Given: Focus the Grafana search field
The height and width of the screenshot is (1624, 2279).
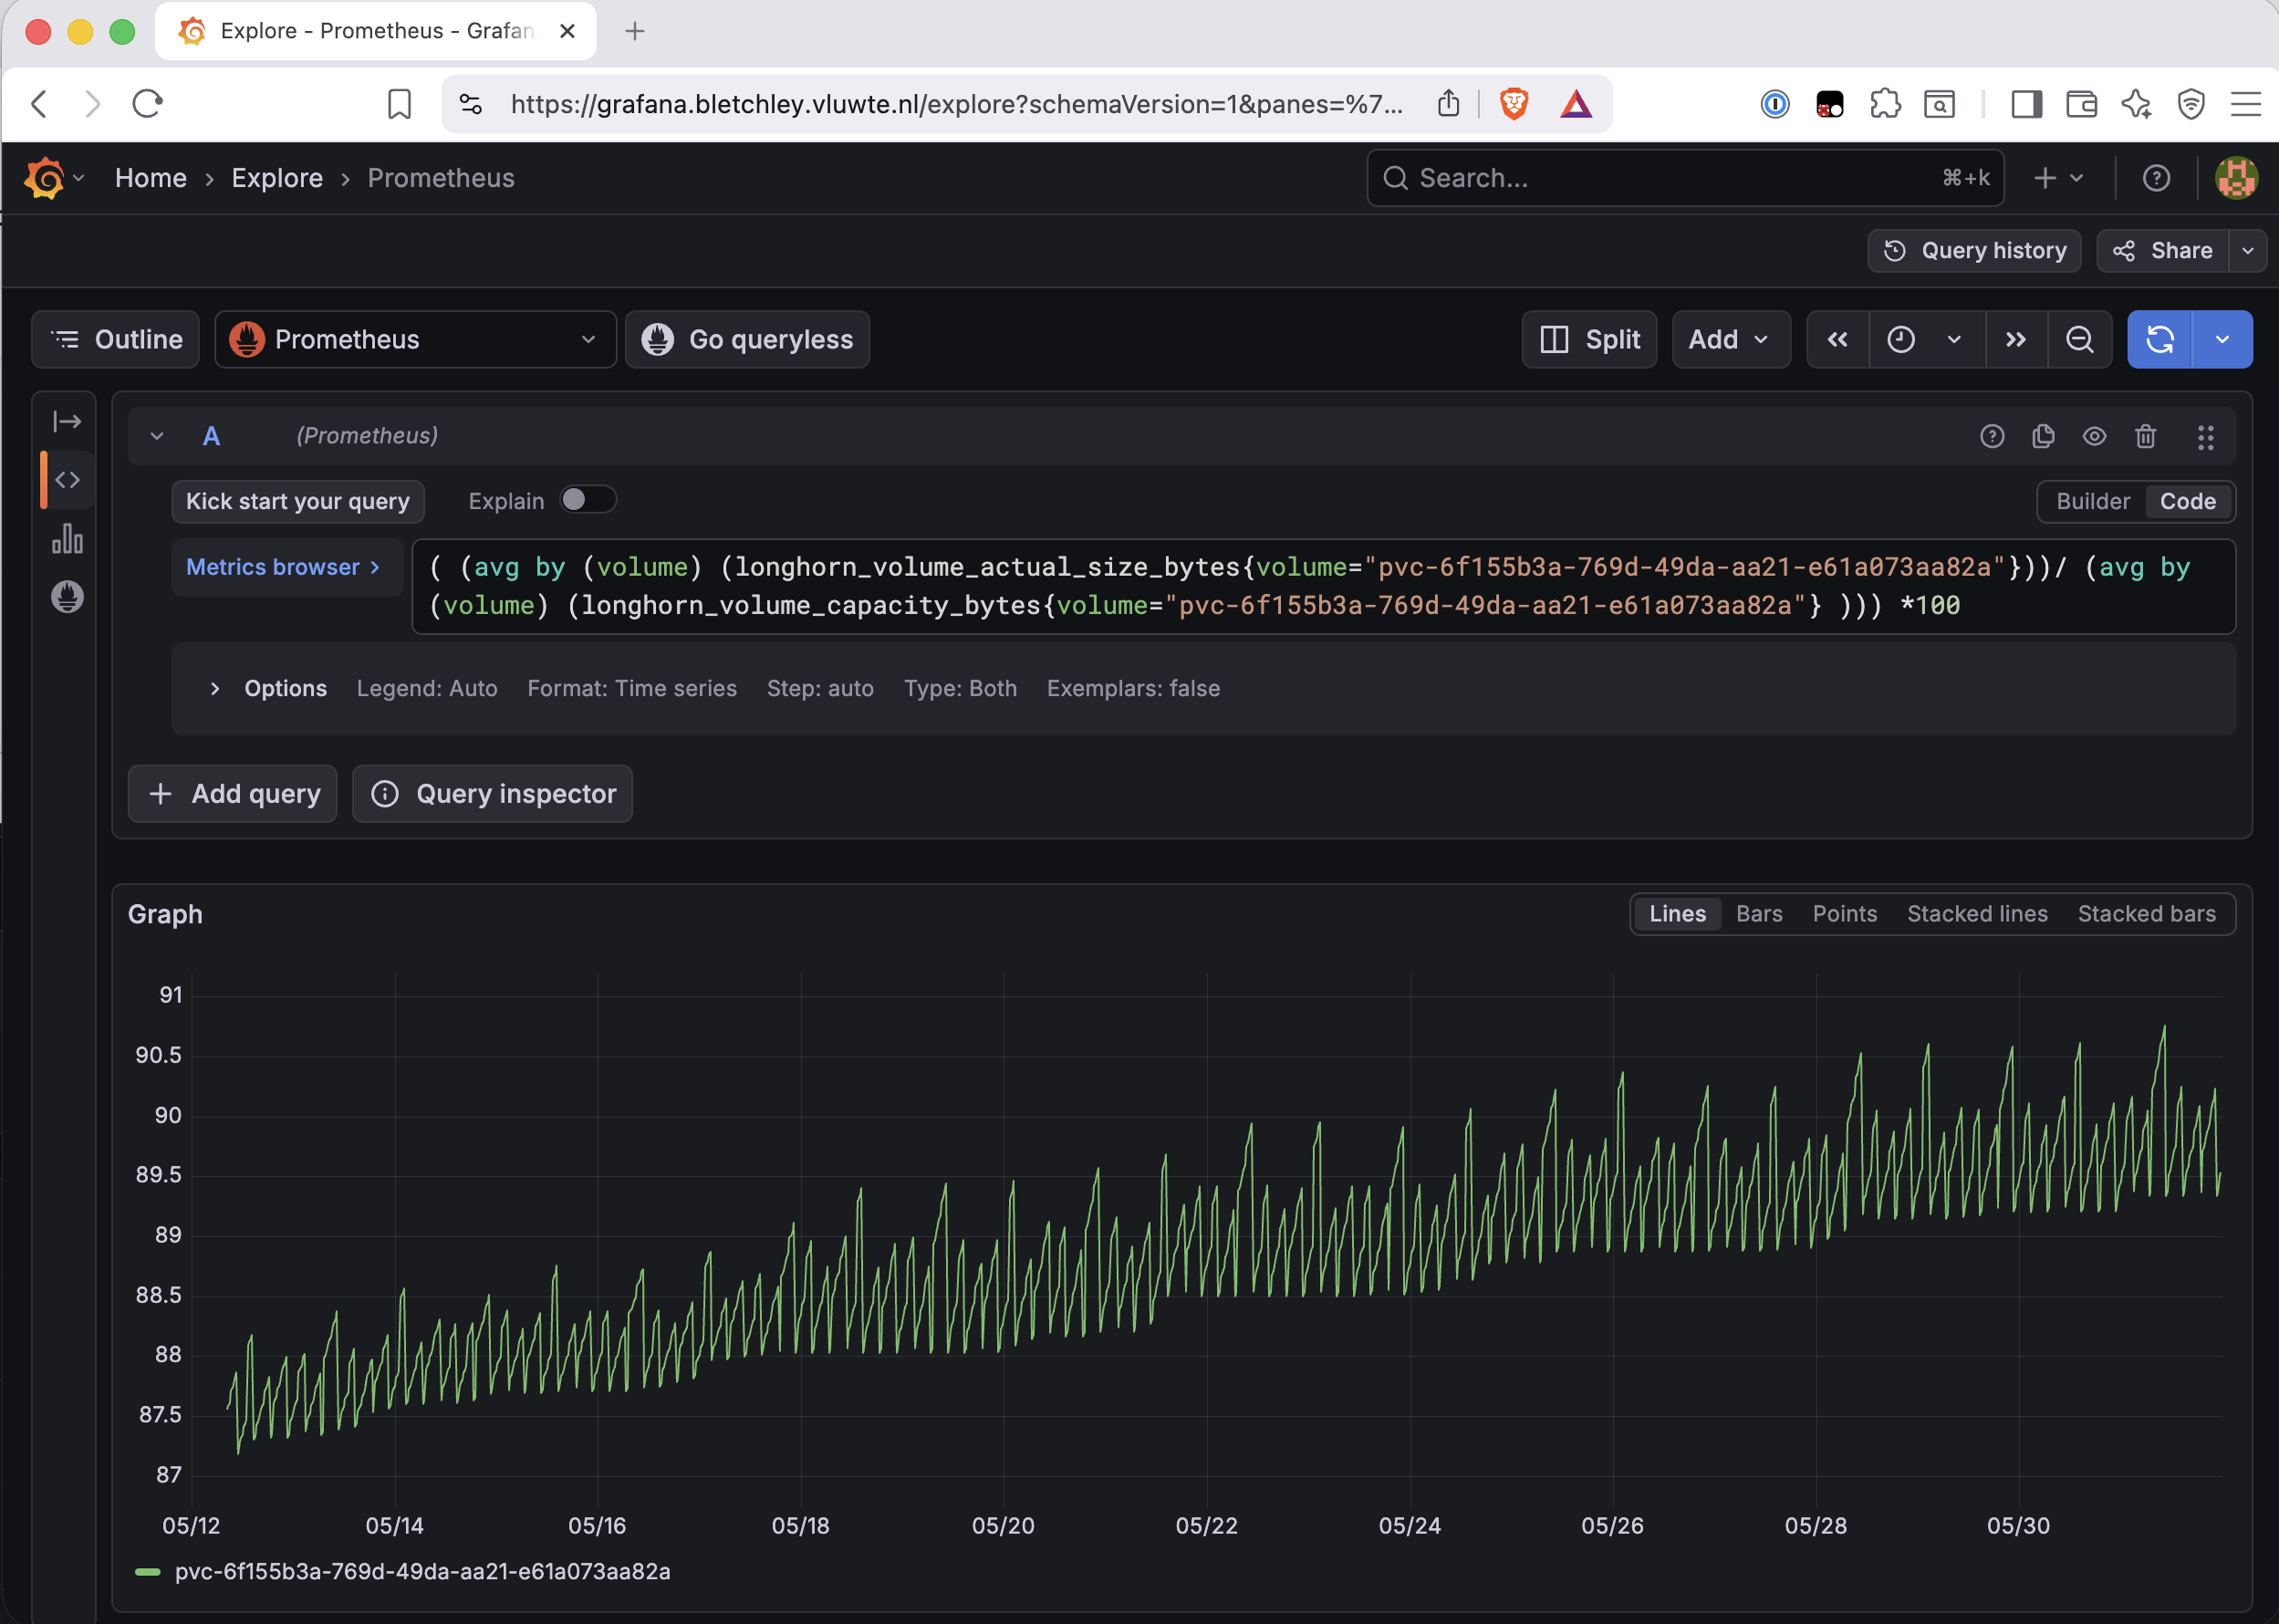Looking at the screenshot, I should coord(1685,178).
